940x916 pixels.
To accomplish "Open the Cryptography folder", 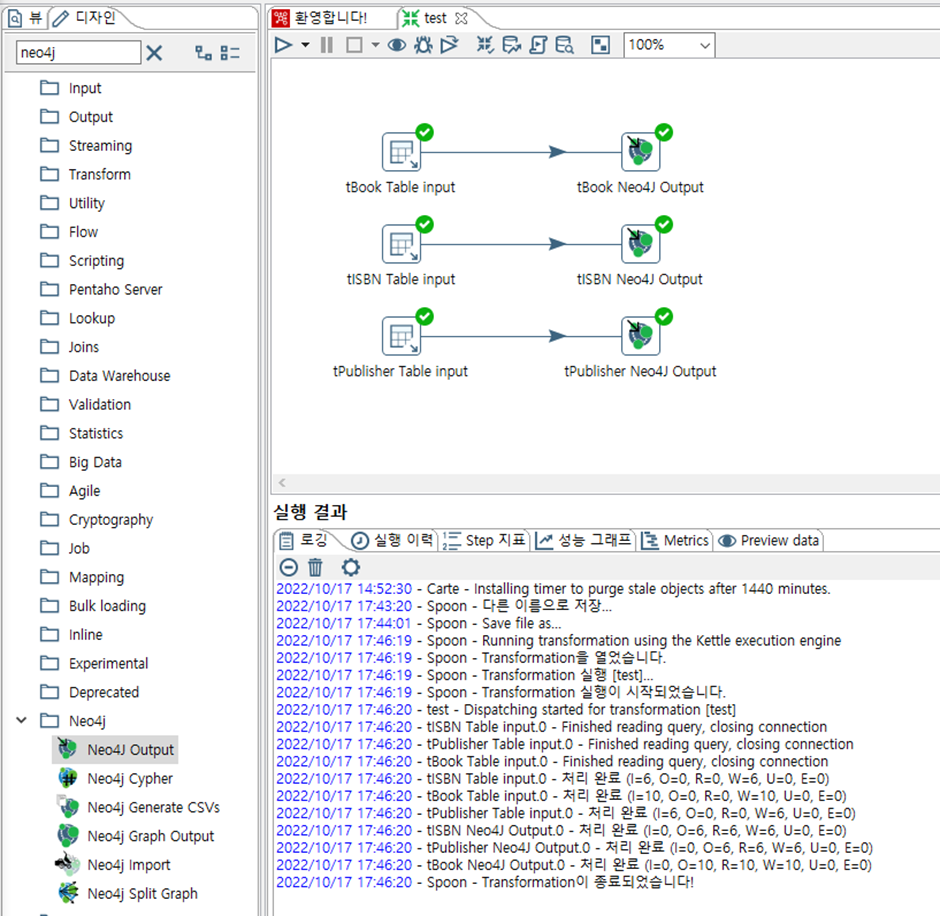I will coord(97,520).
